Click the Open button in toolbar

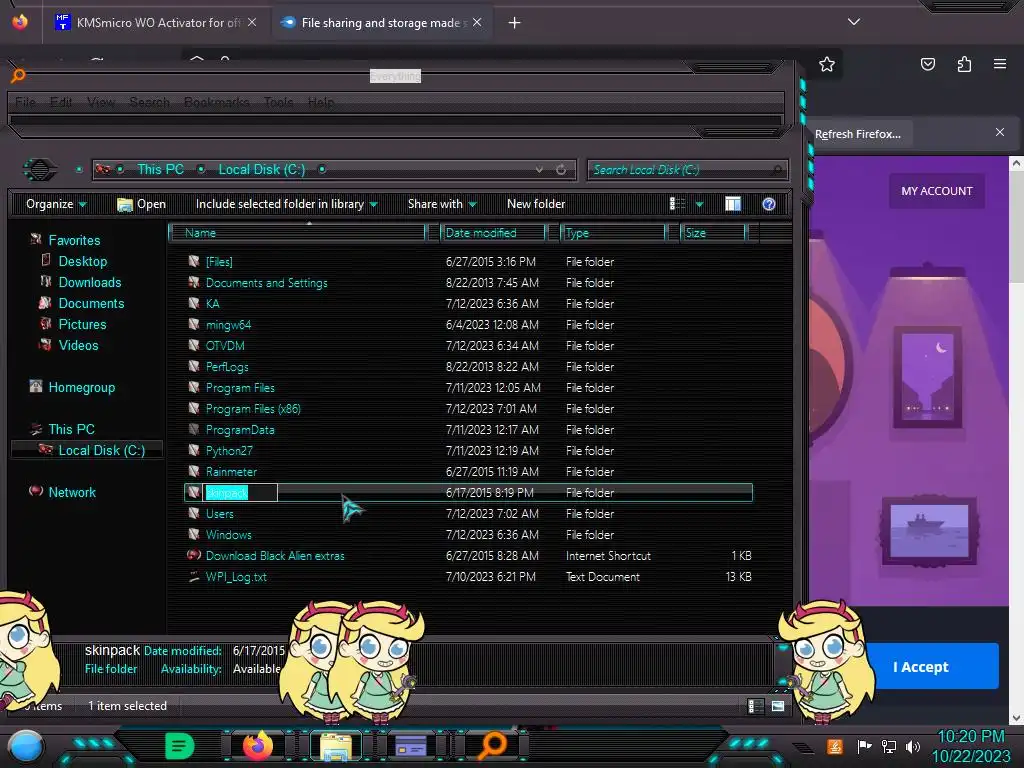coord(141,204)
